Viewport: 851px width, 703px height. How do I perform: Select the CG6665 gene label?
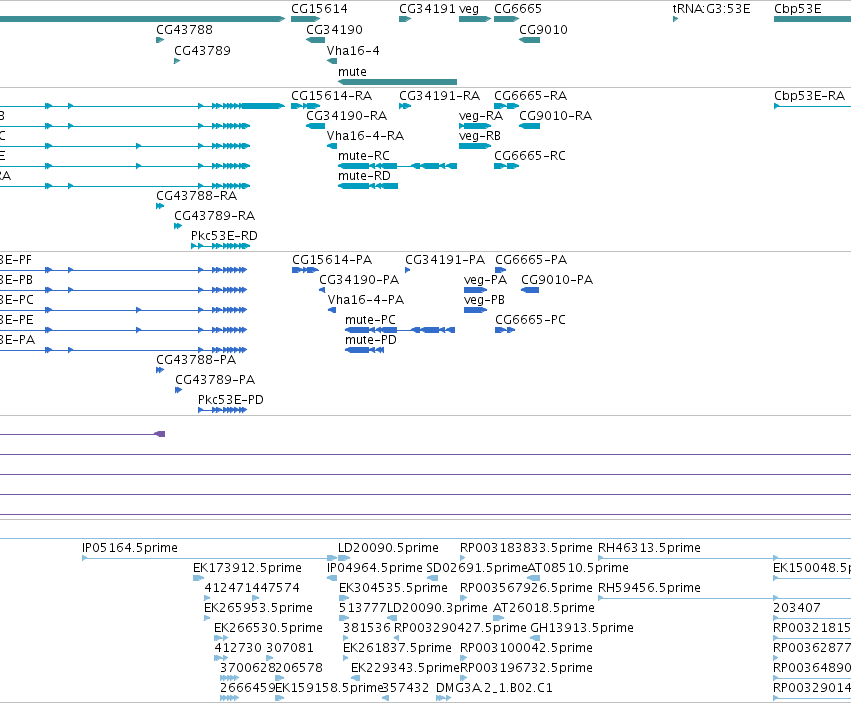point(518,9)
